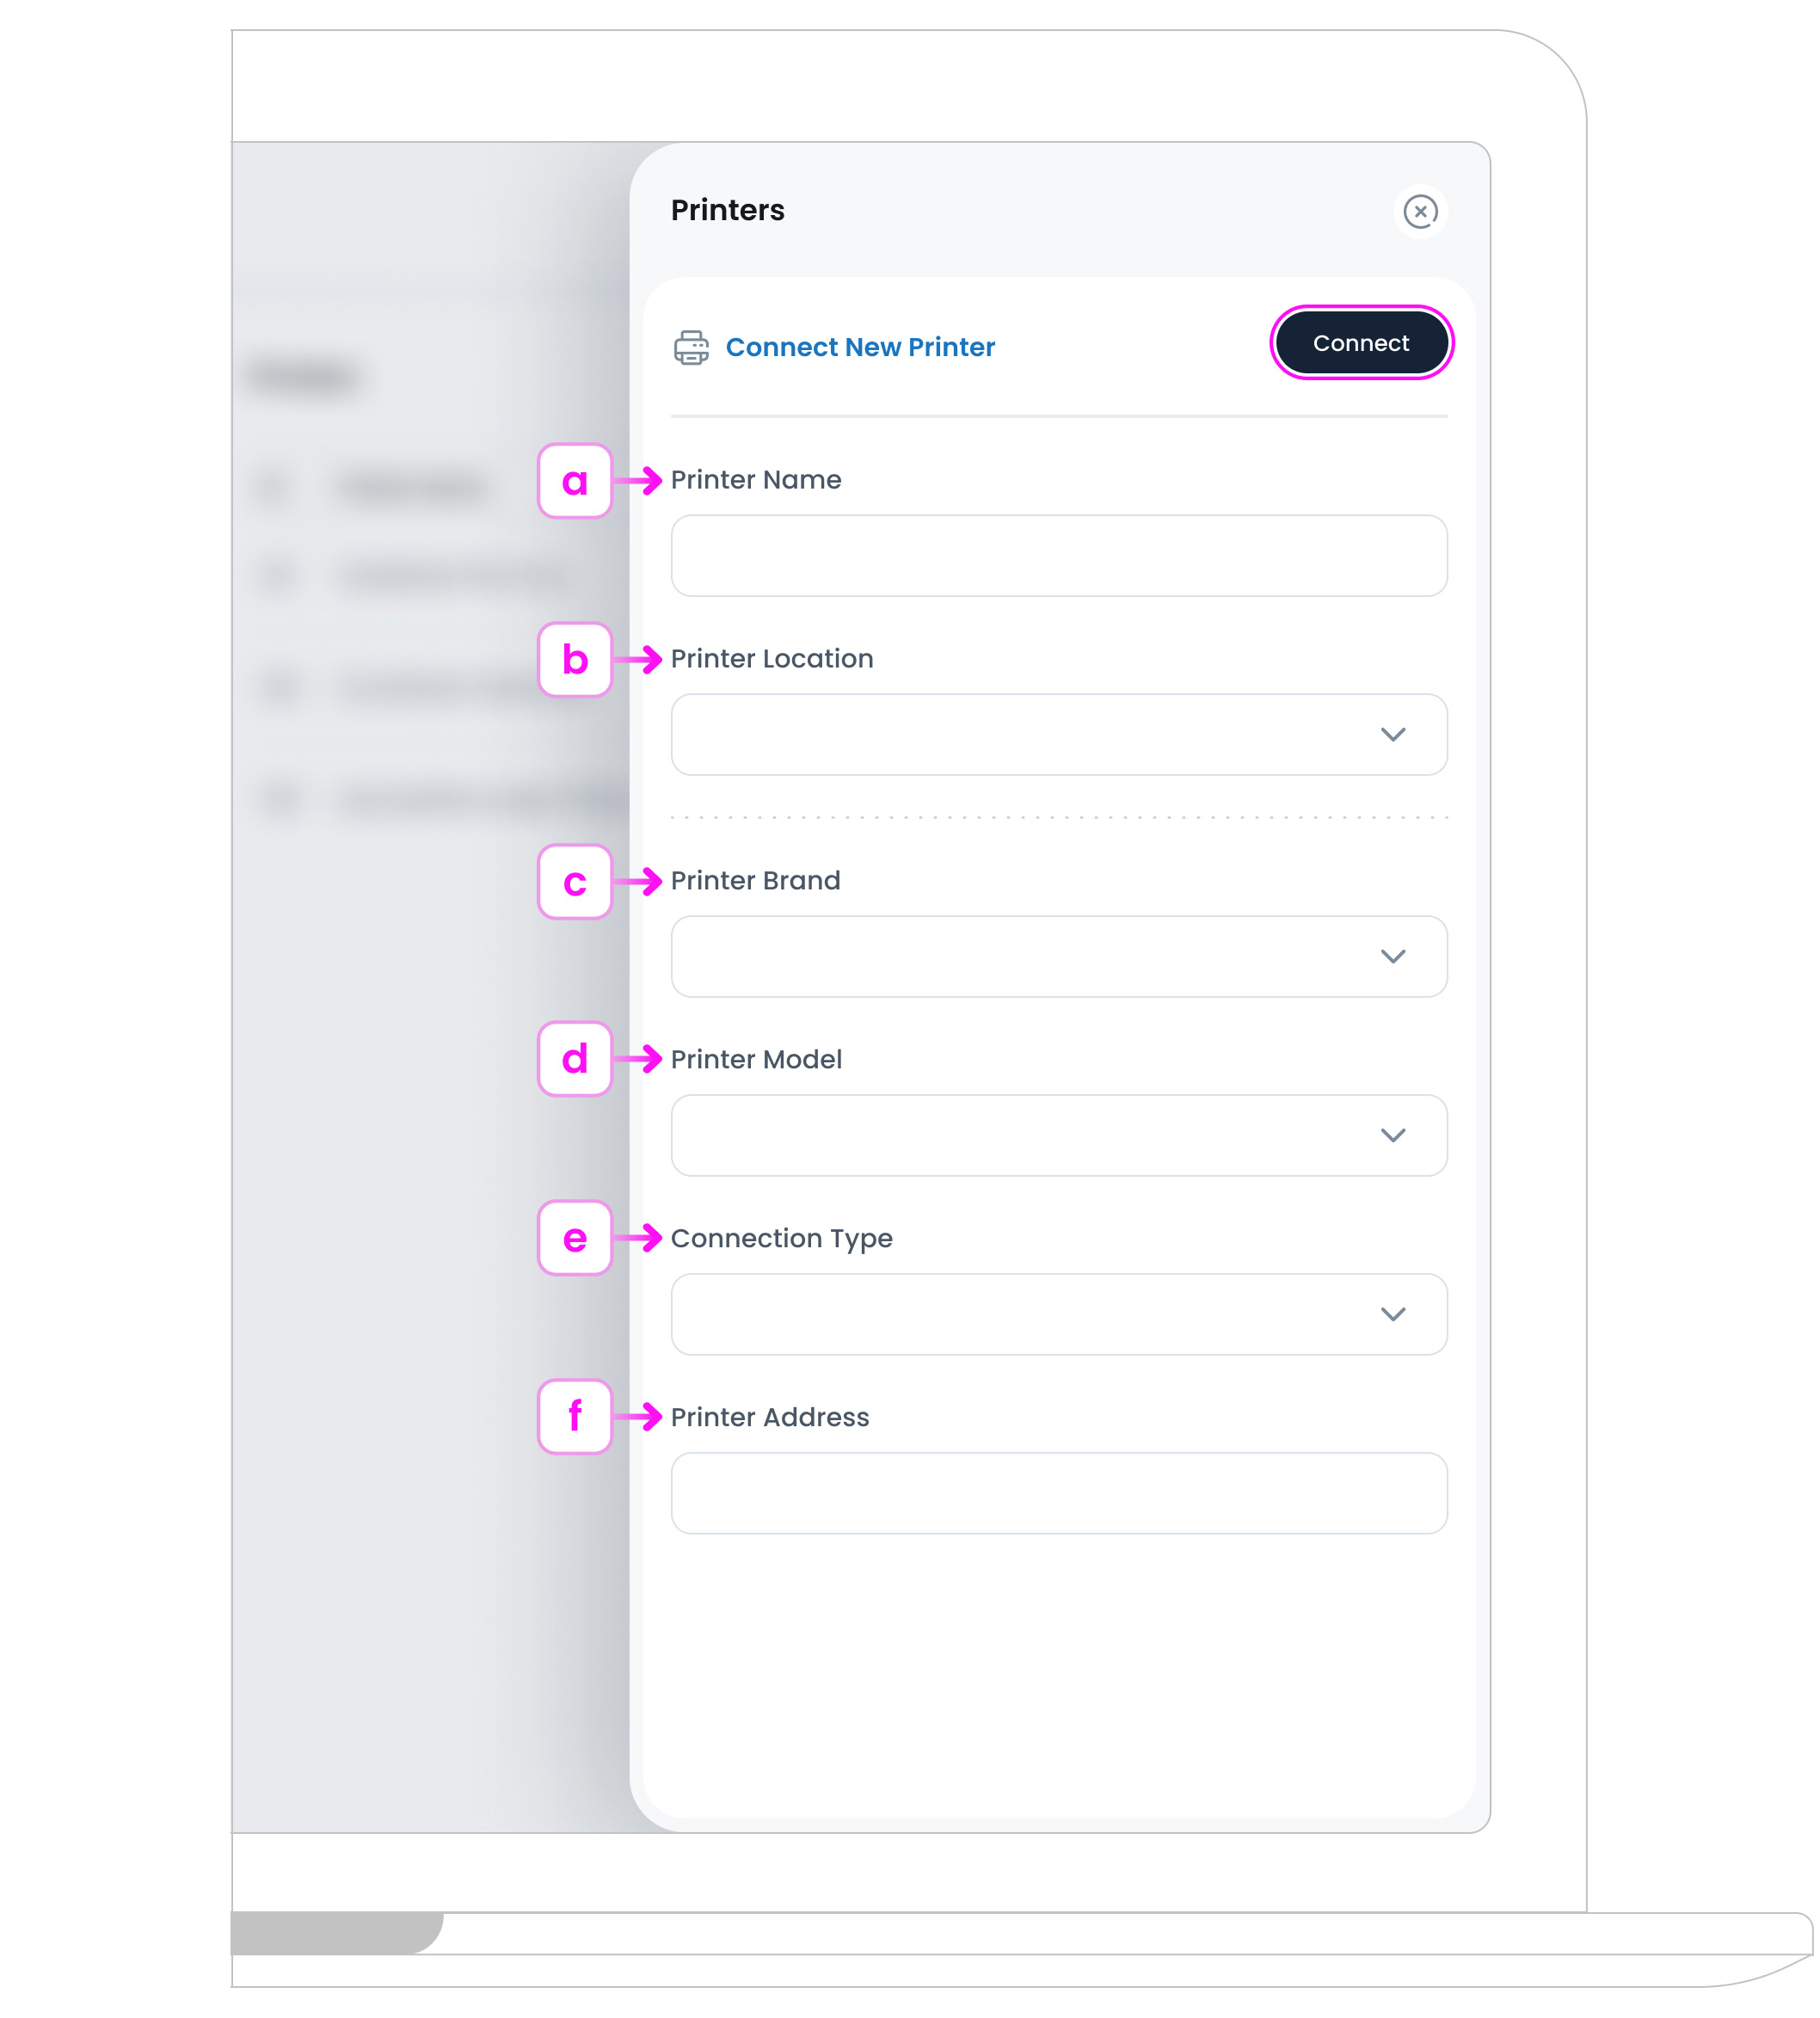Click the Connect New Printer heading
The height and width of the screenshot is (2018, 1820).
860,347
